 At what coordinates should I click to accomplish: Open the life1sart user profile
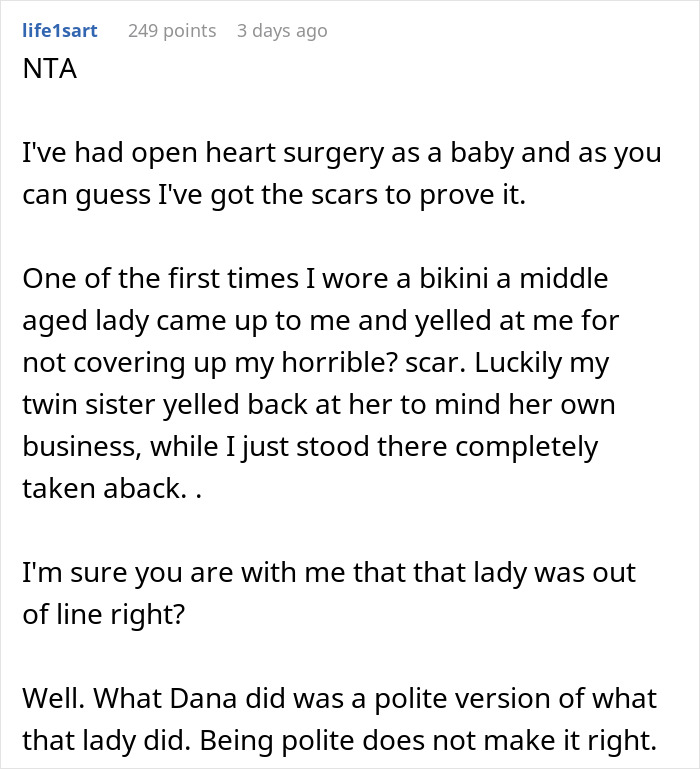point(60,31)
